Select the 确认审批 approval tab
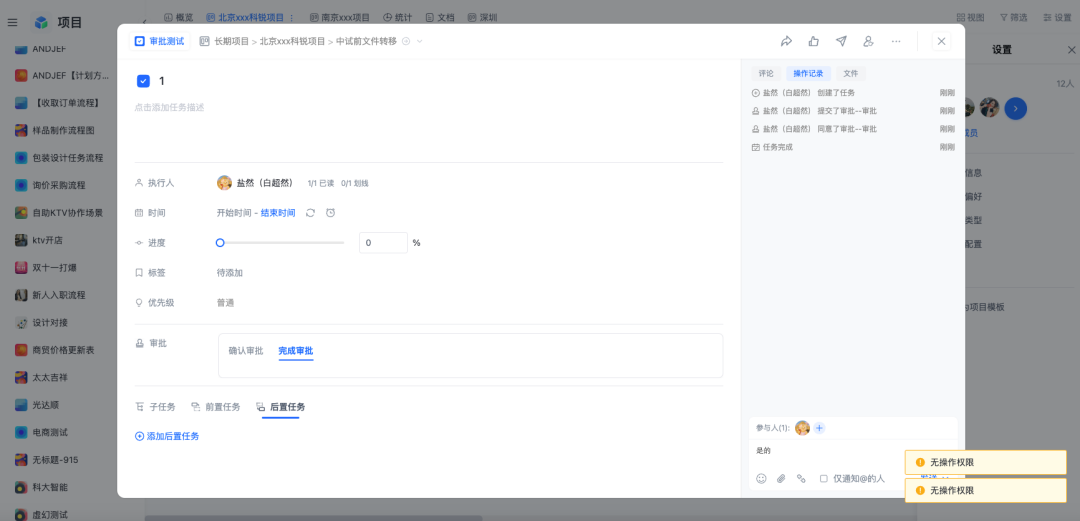Image resolution: width=1080 pixels, height=521 pixels. 246,351
